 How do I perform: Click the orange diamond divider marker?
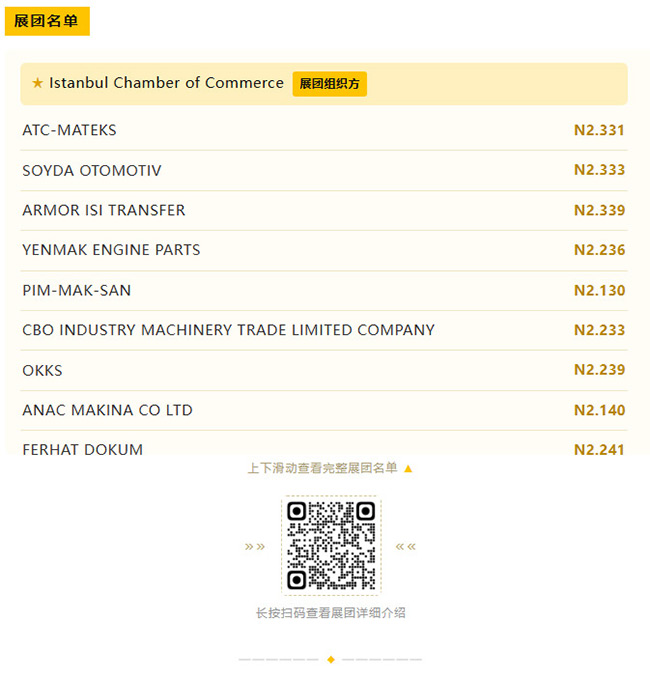click(331, 659)
